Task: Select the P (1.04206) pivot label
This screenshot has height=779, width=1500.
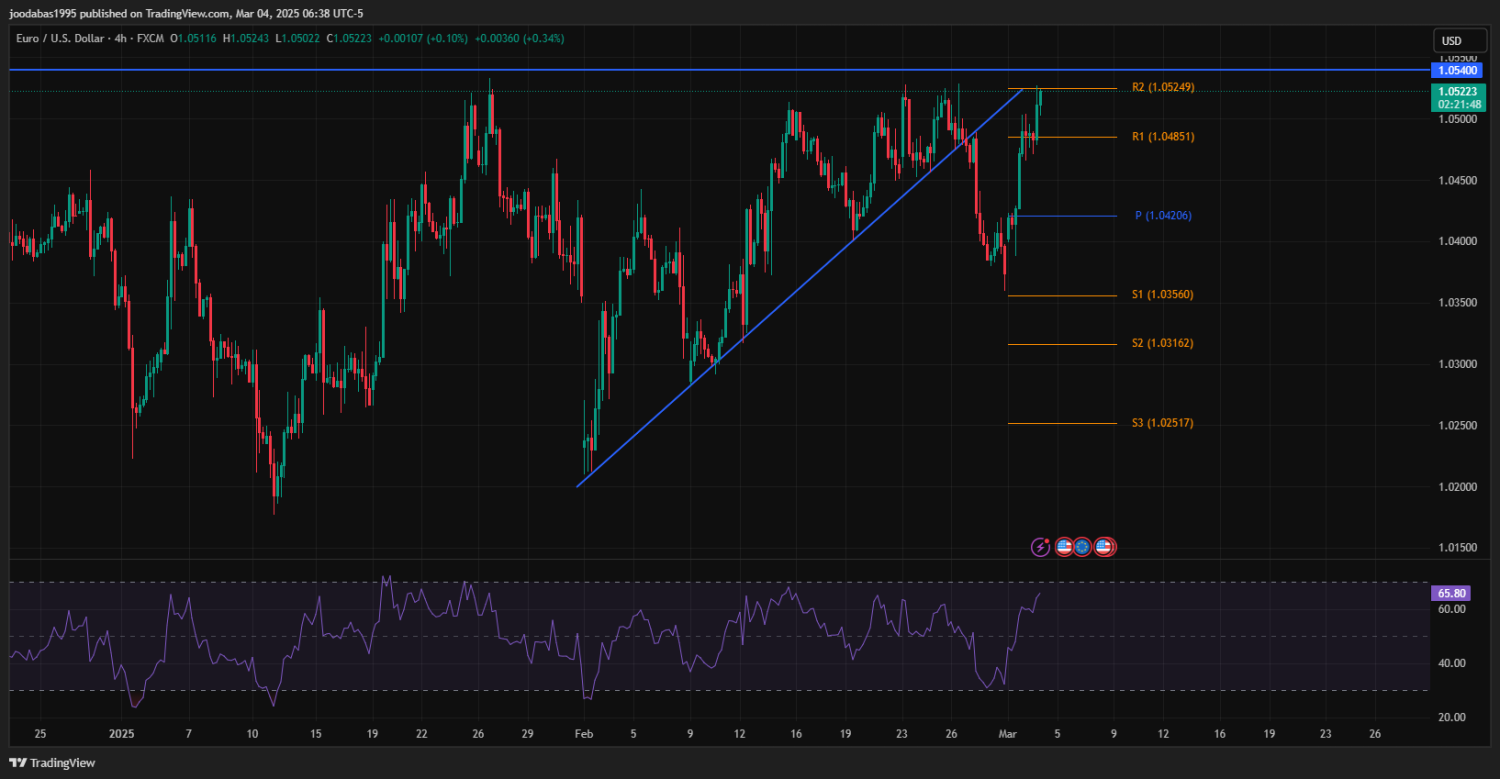Action: (x=1163, y=216)
